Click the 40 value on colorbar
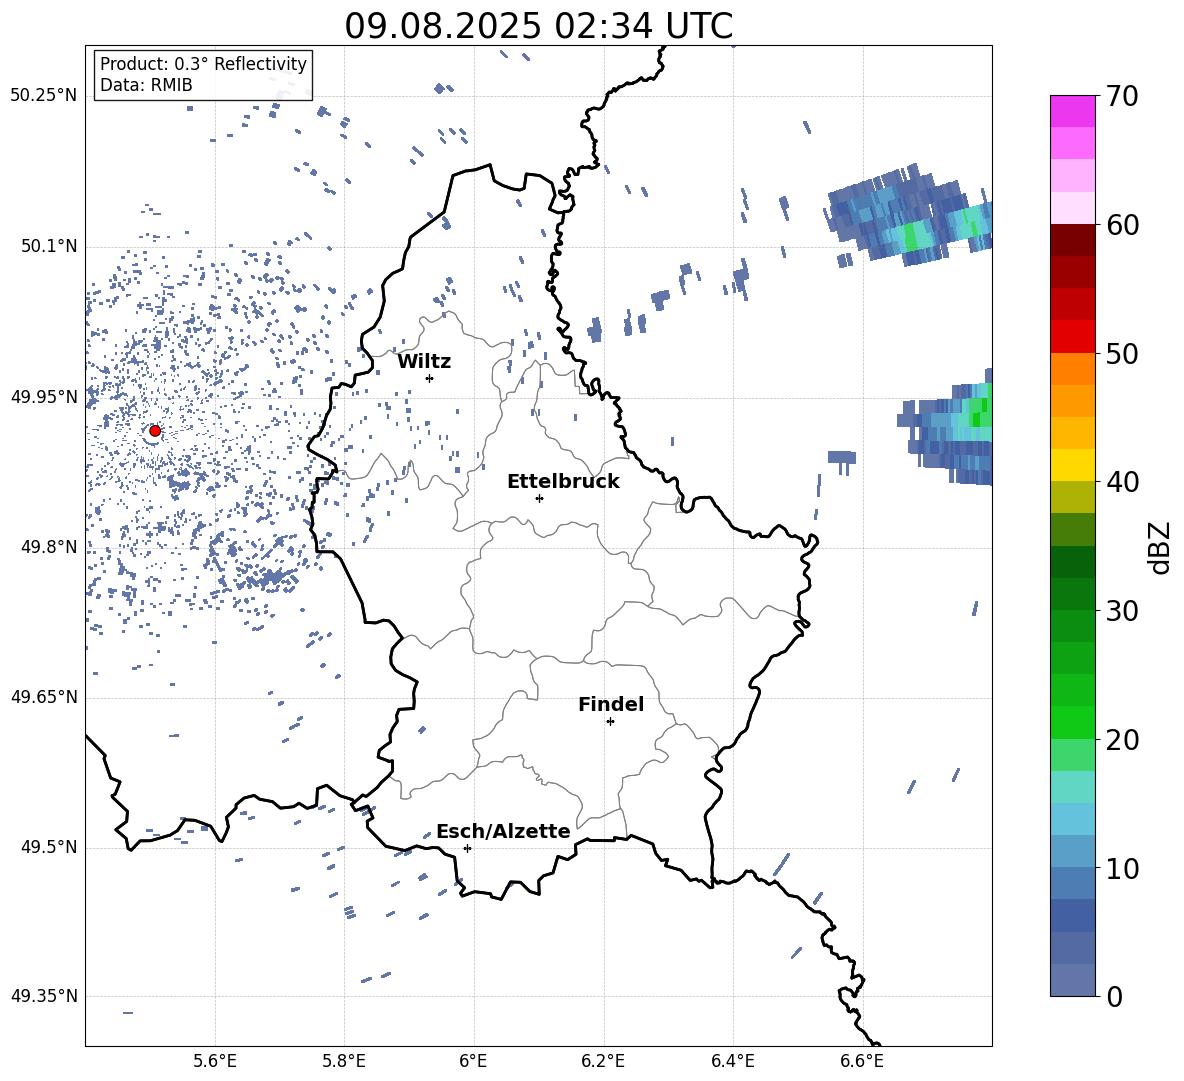 click(x=1122, y=482)
